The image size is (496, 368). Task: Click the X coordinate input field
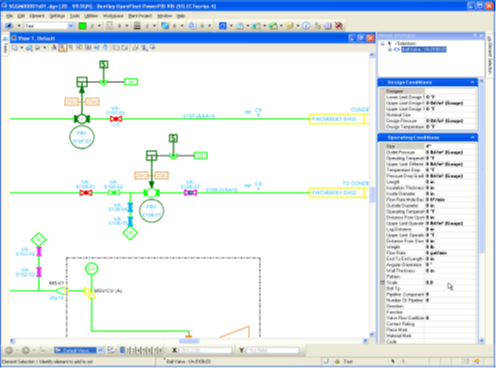206,350
